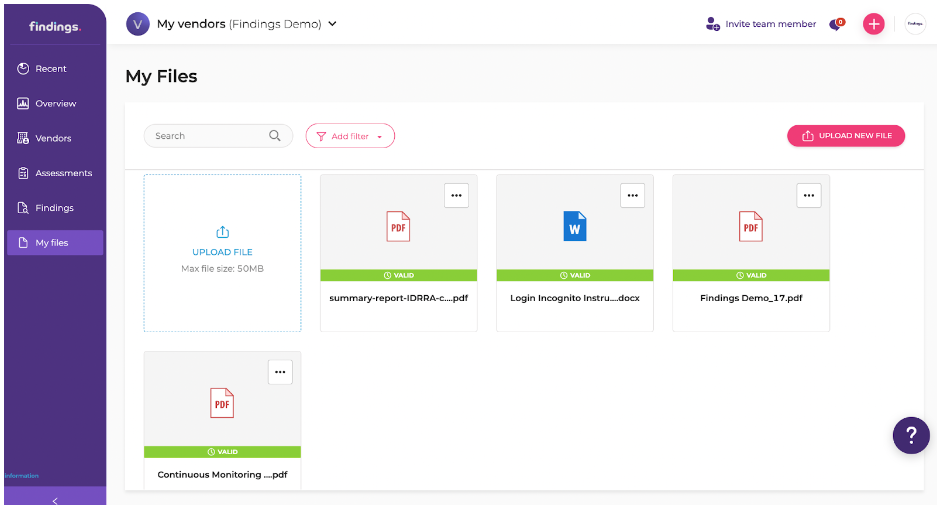This screenshot has height=505, width=937.
Task: Click the Upload New File button
Action: [x=846, y=136]
